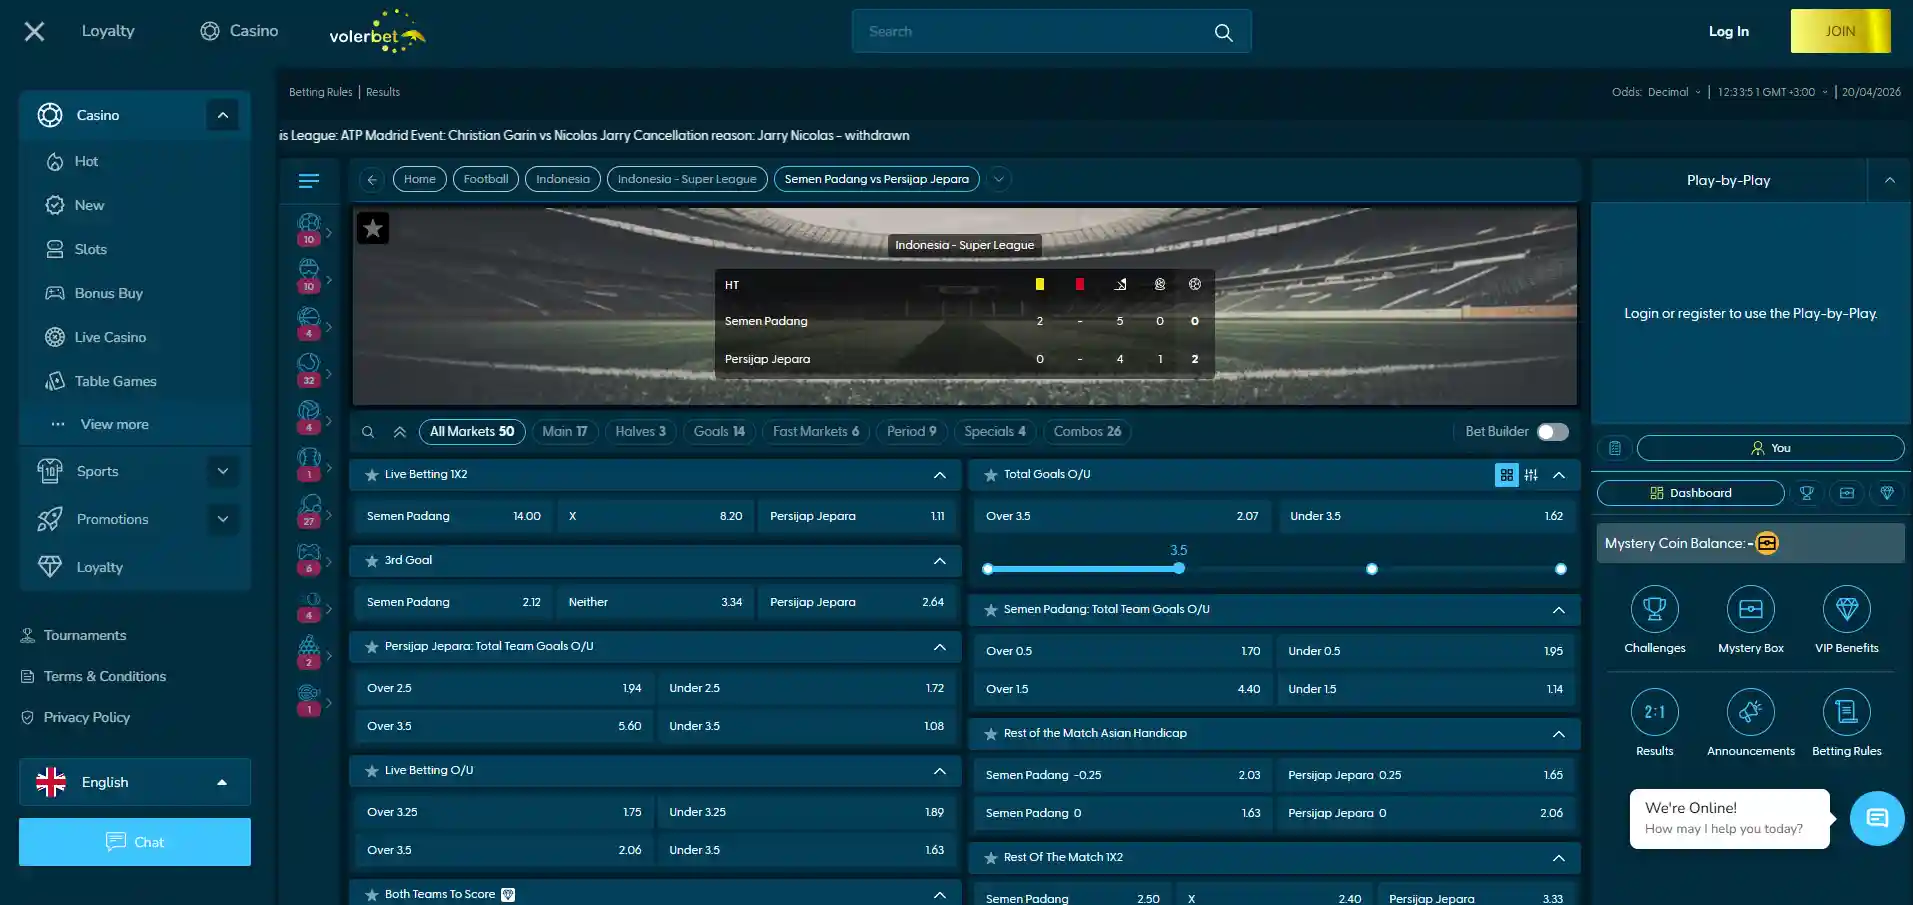Viewport: 1913px width, 905px height.
Task: Open the Betting Rules scroll icon
Action: pos(1847,712)
